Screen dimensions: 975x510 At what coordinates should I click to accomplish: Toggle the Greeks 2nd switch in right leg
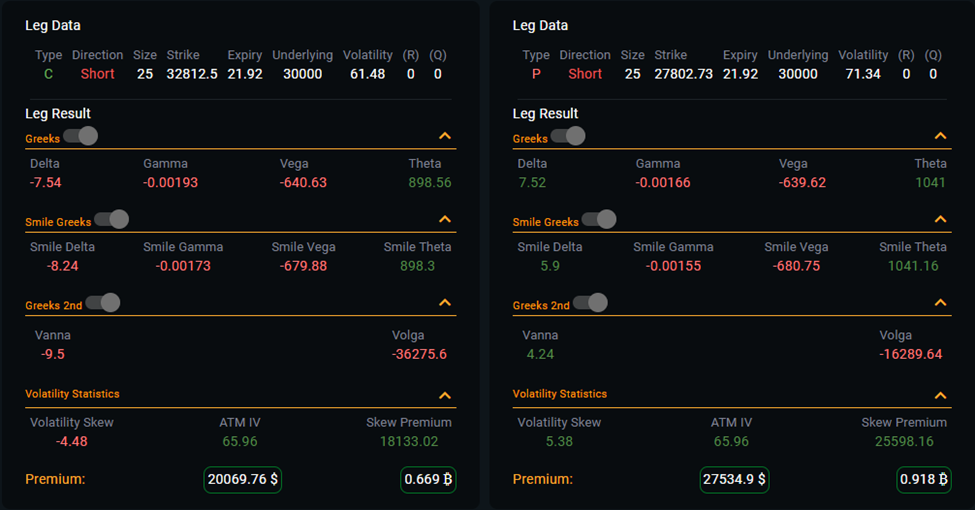pos(590,302)
